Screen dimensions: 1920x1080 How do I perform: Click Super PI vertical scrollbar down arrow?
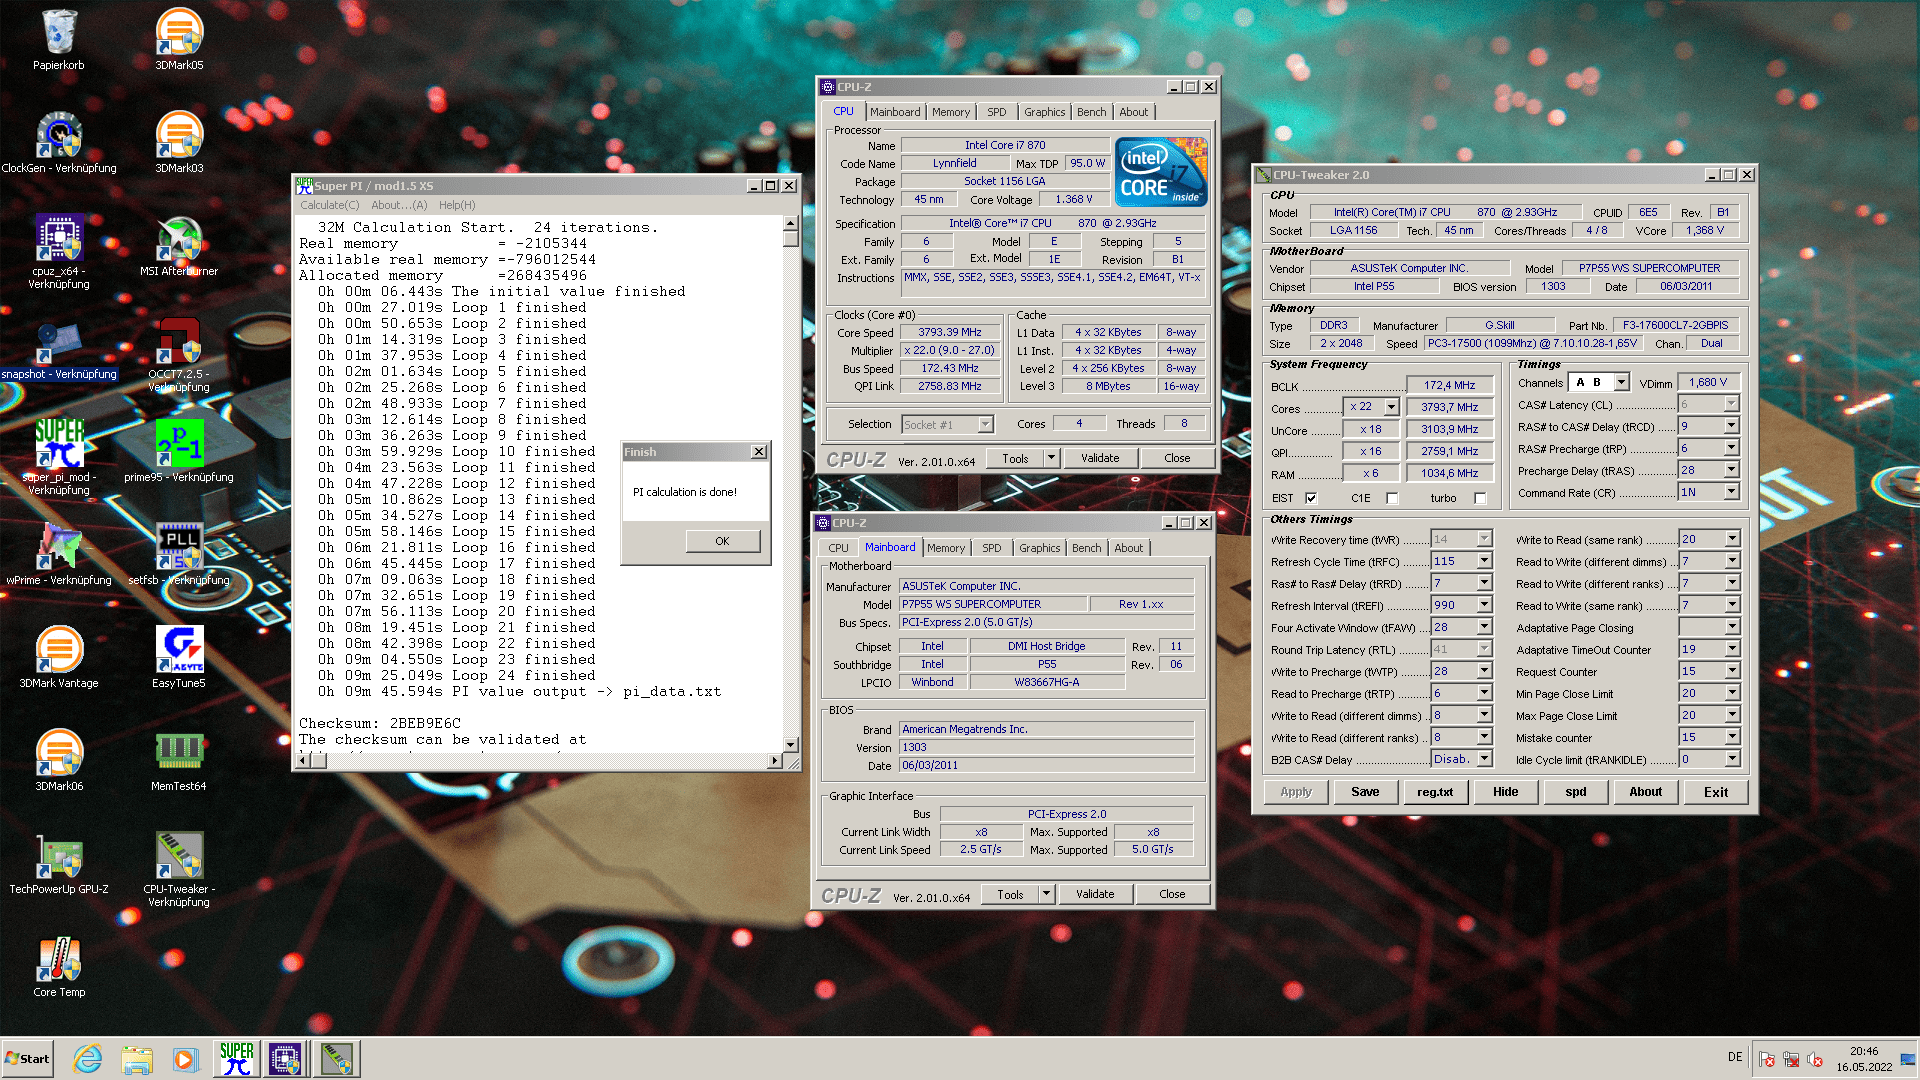791,744
